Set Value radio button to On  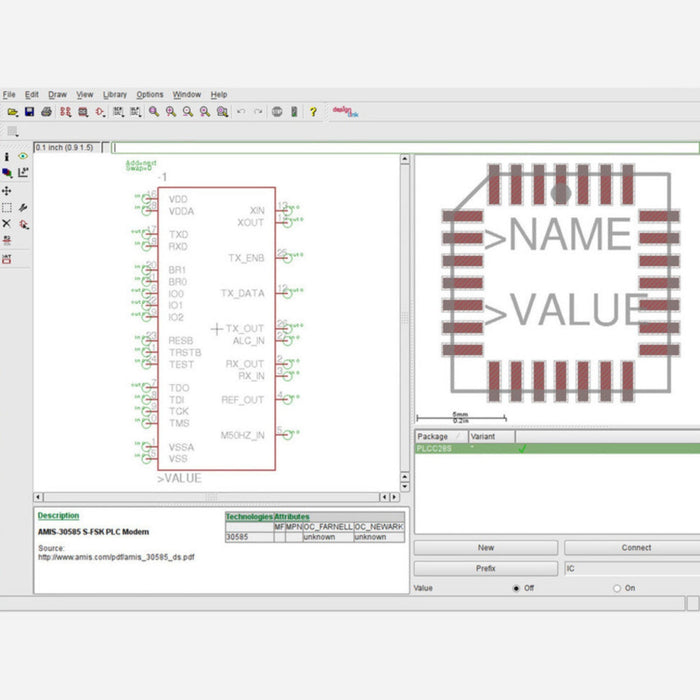tap(617, 588)
